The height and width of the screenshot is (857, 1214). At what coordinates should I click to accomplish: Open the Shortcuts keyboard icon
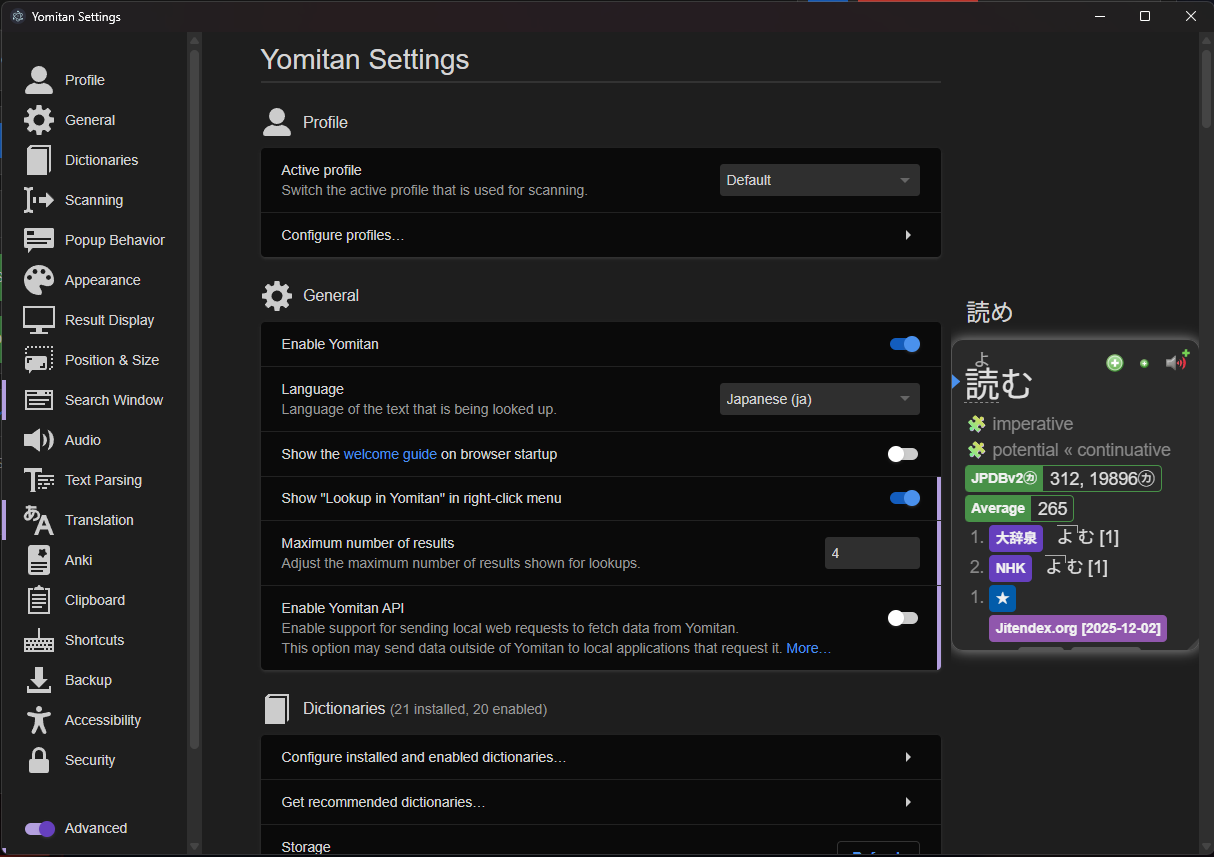39,640
